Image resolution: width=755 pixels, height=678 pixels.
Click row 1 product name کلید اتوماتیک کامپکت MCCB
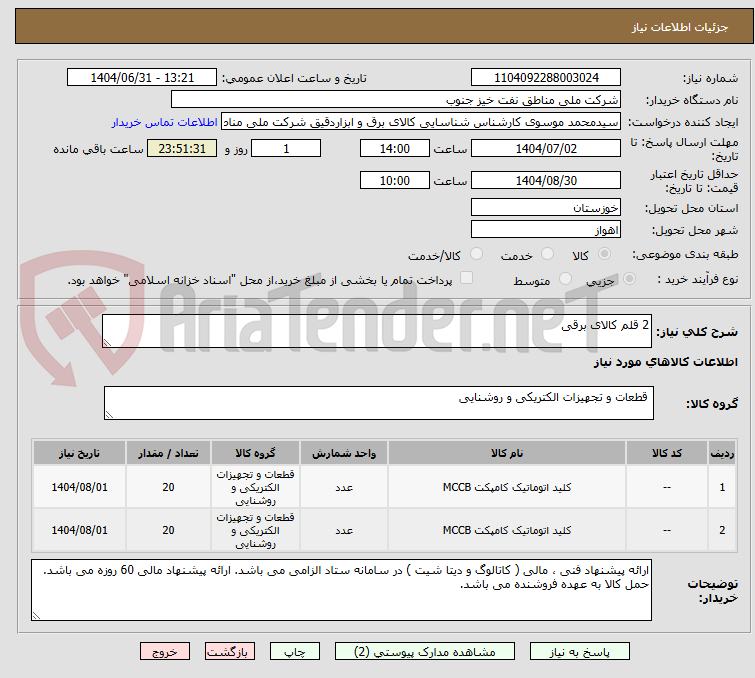coord(507,487)
